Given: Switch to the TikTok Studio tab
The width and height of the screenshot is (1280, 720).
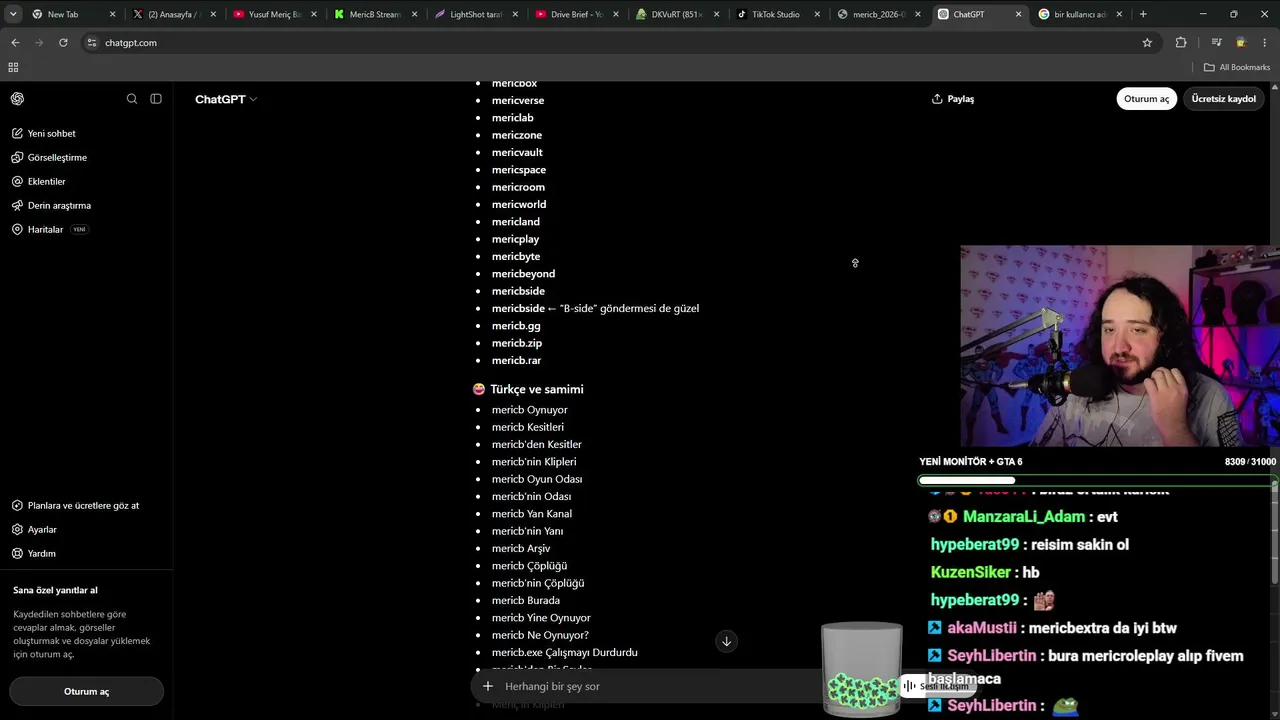Looking at the screenshot, I should 777,15.
